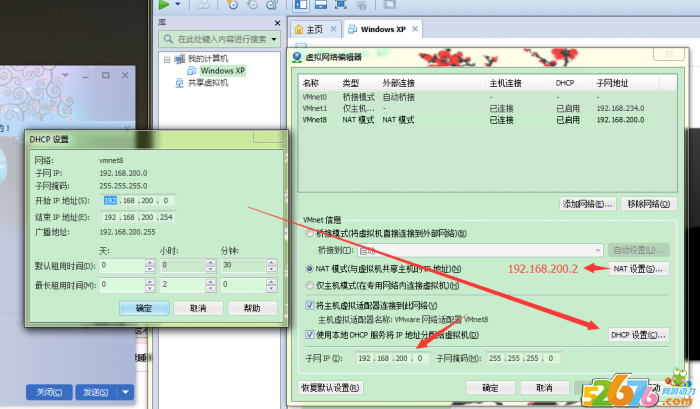Decrease 最长租用时间 minutes with down arrow
The image size is (700, 409).
click(x=271, y=288)
